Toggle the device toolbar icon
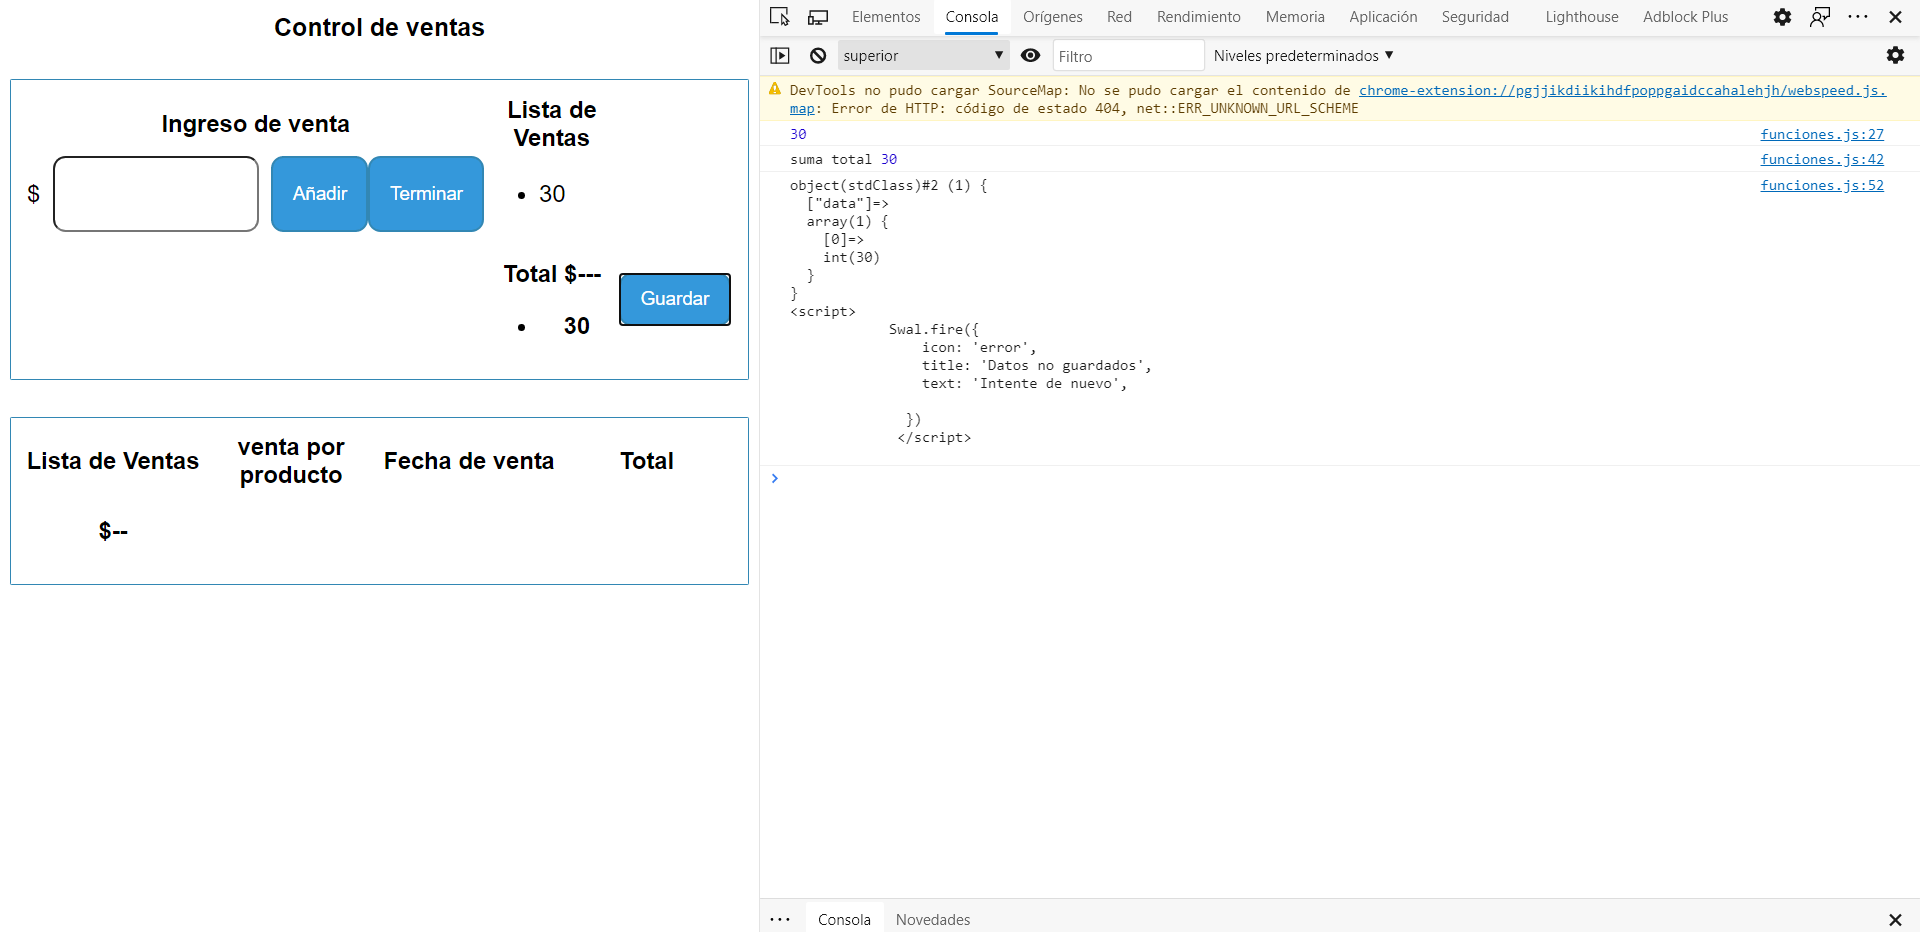The height and width of the screenshot is (932, 1920). point(818,17)
